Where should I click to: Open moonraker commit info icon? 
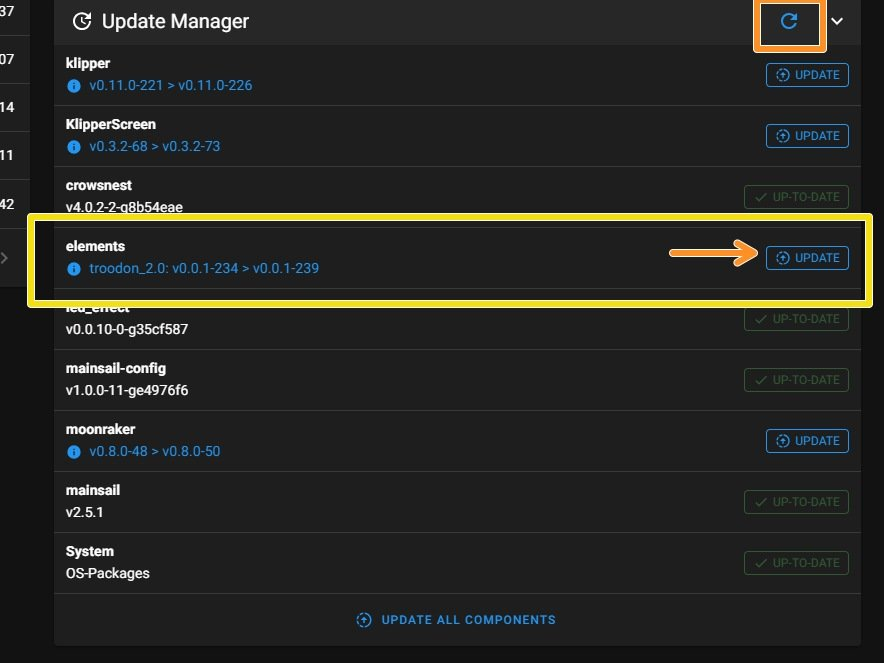[x=74, y=452]
